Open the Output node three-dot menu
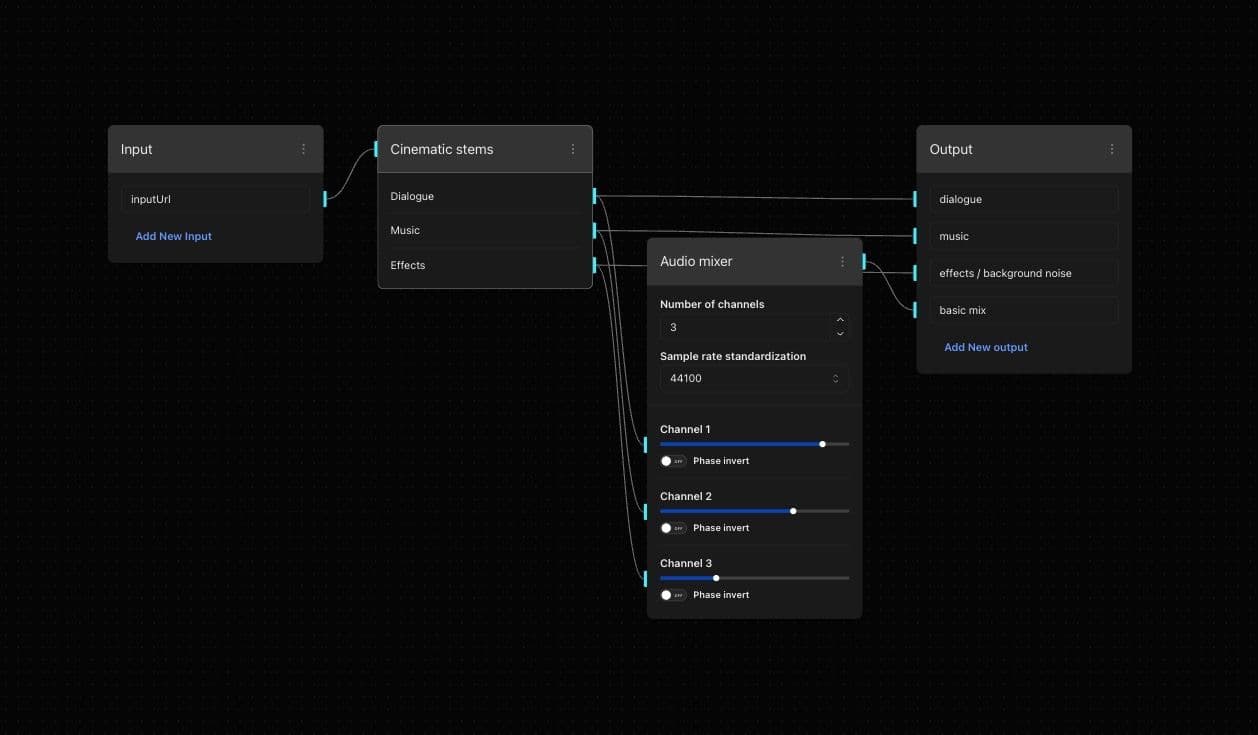Screen dimensions: 1258x735 tap(1112, 149)
